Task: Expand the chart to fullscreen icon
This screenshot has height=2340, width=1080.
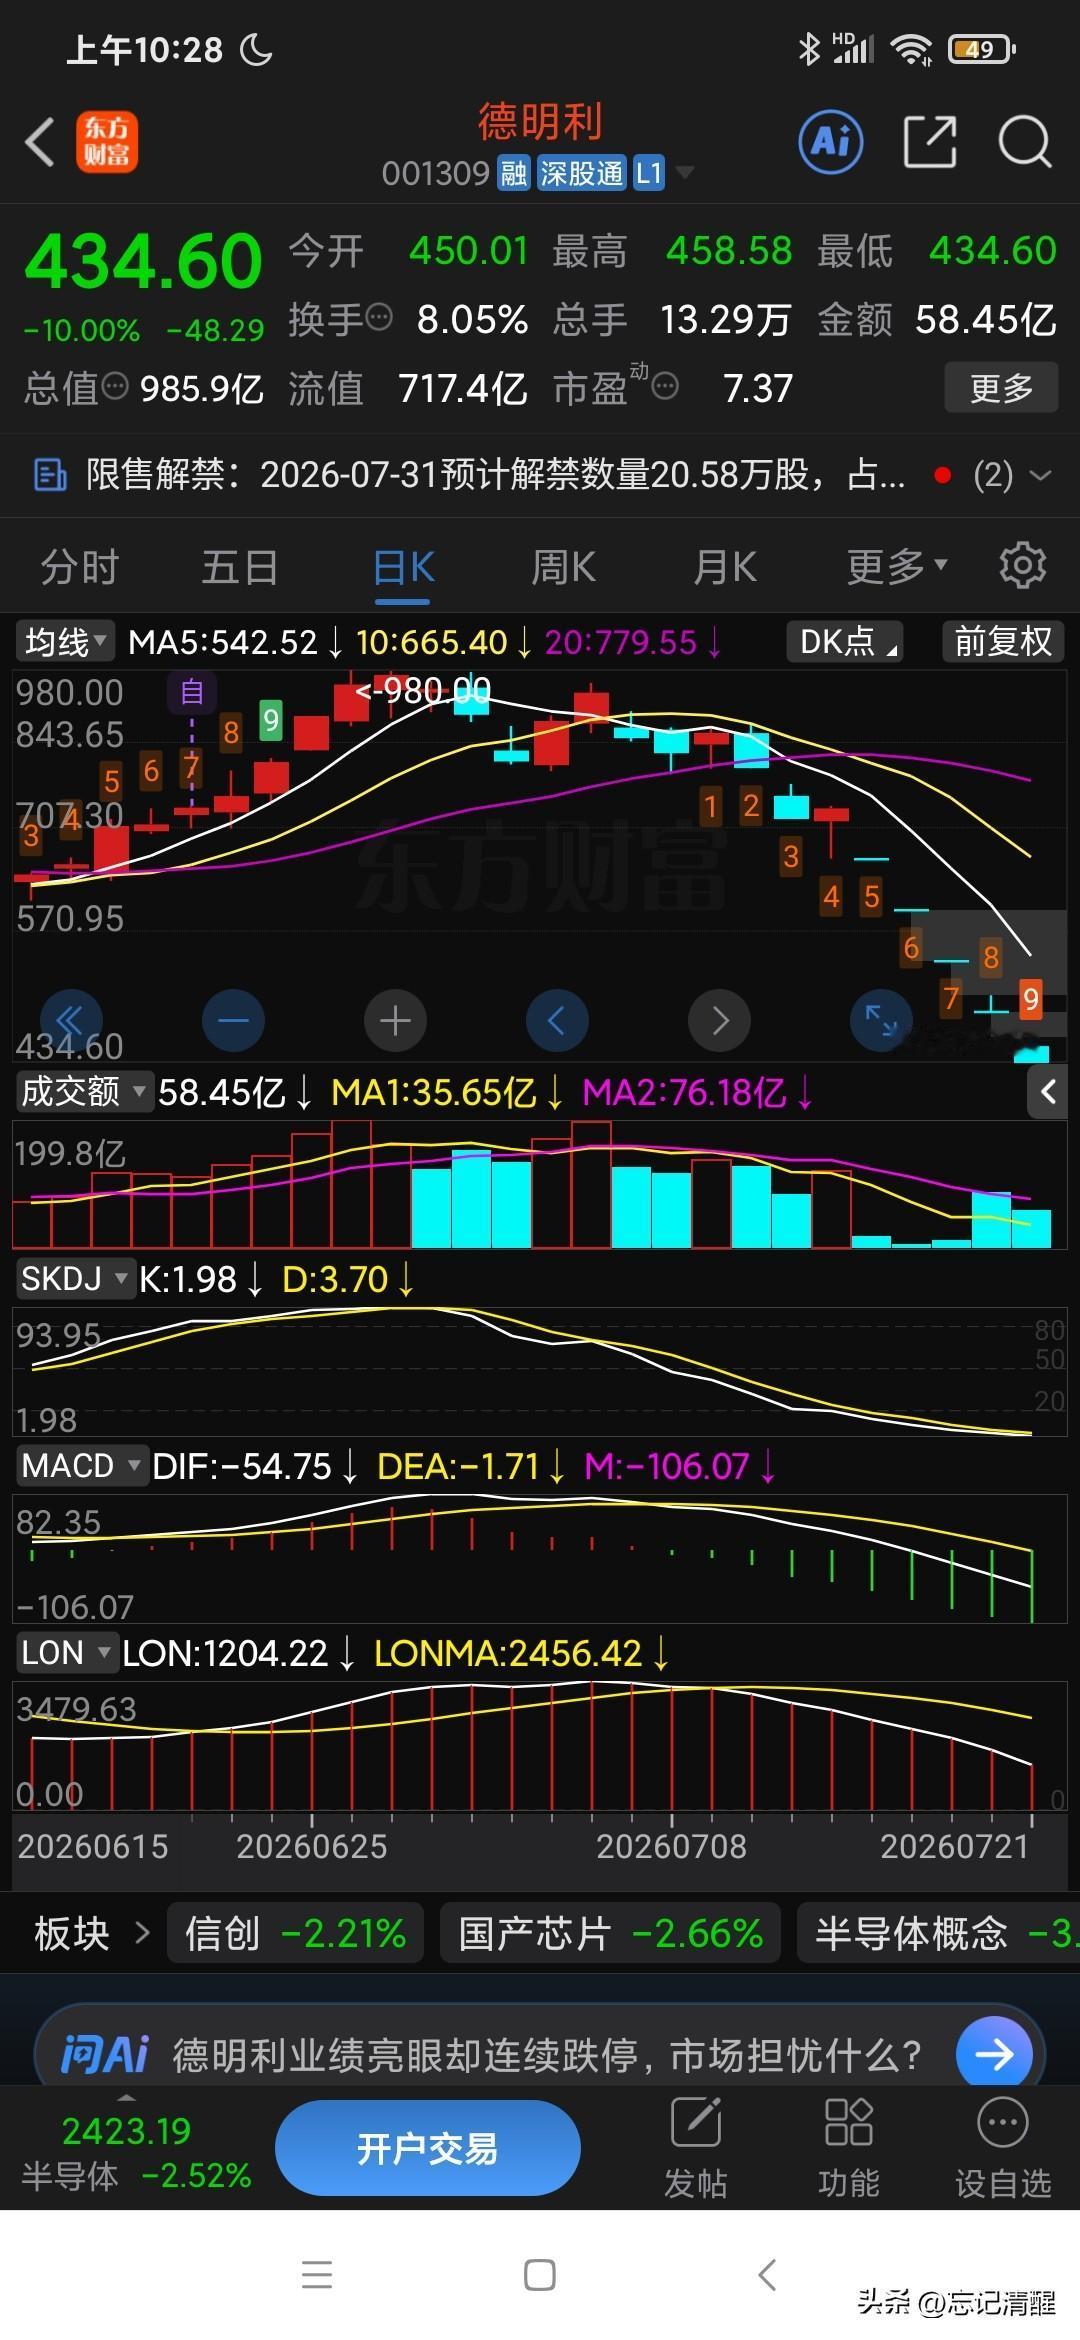Action: coord(881,1020)
